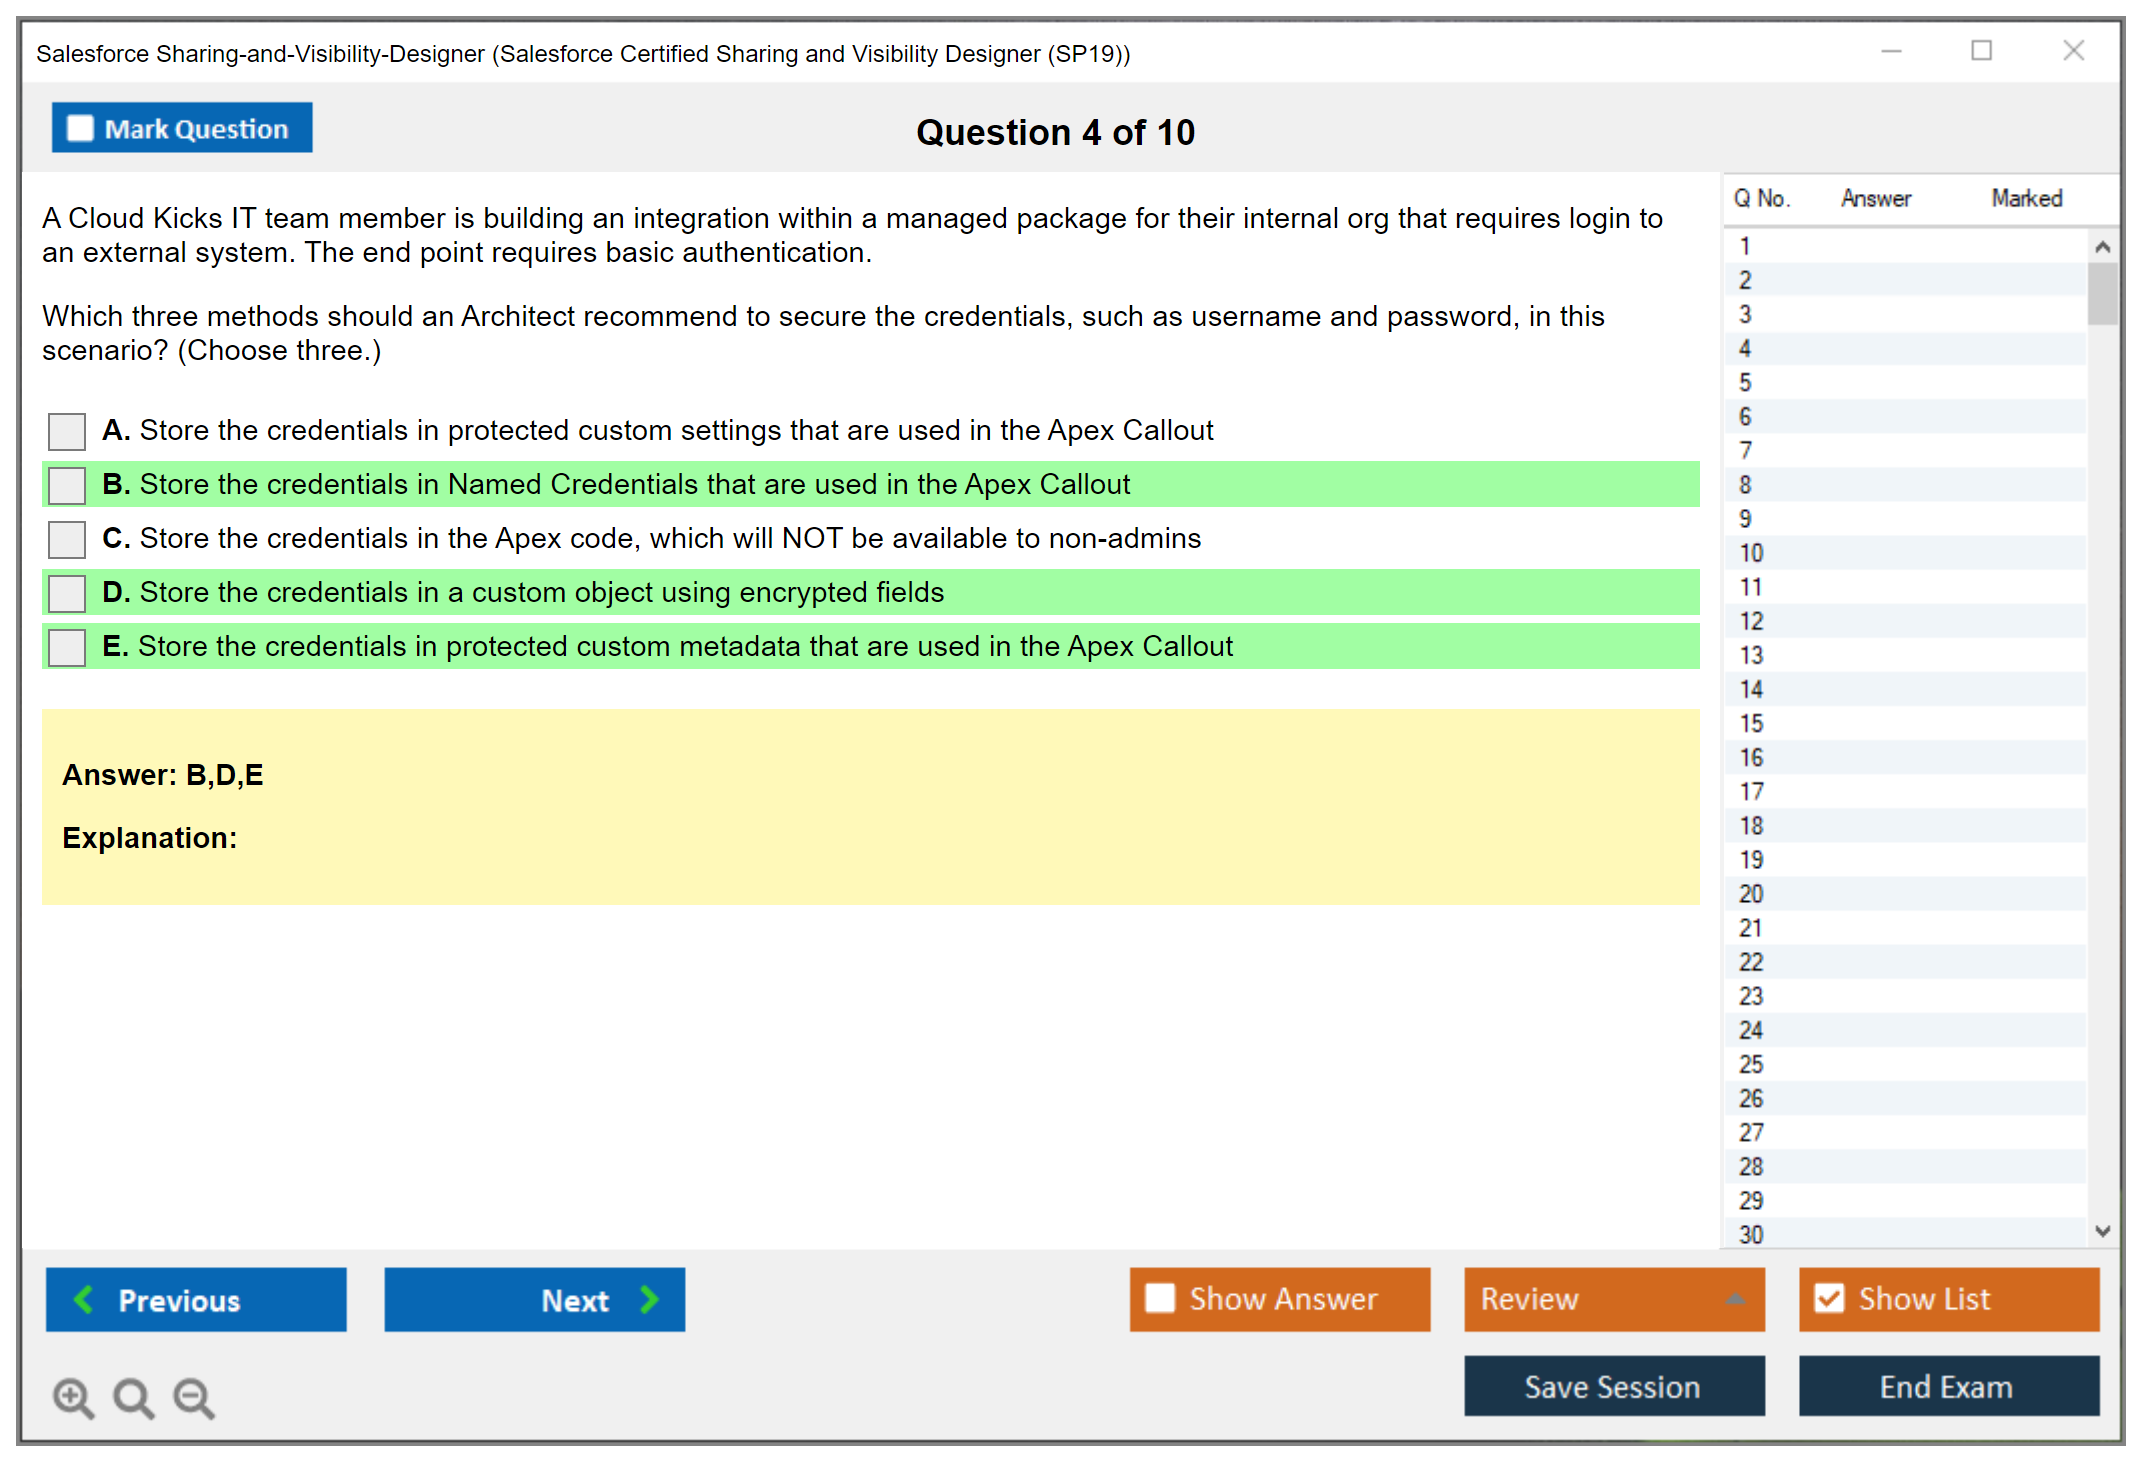Screen dimensions: 2150x1470
Task: Click the reset zoom magnifier icon
Action: (133, 1398)
